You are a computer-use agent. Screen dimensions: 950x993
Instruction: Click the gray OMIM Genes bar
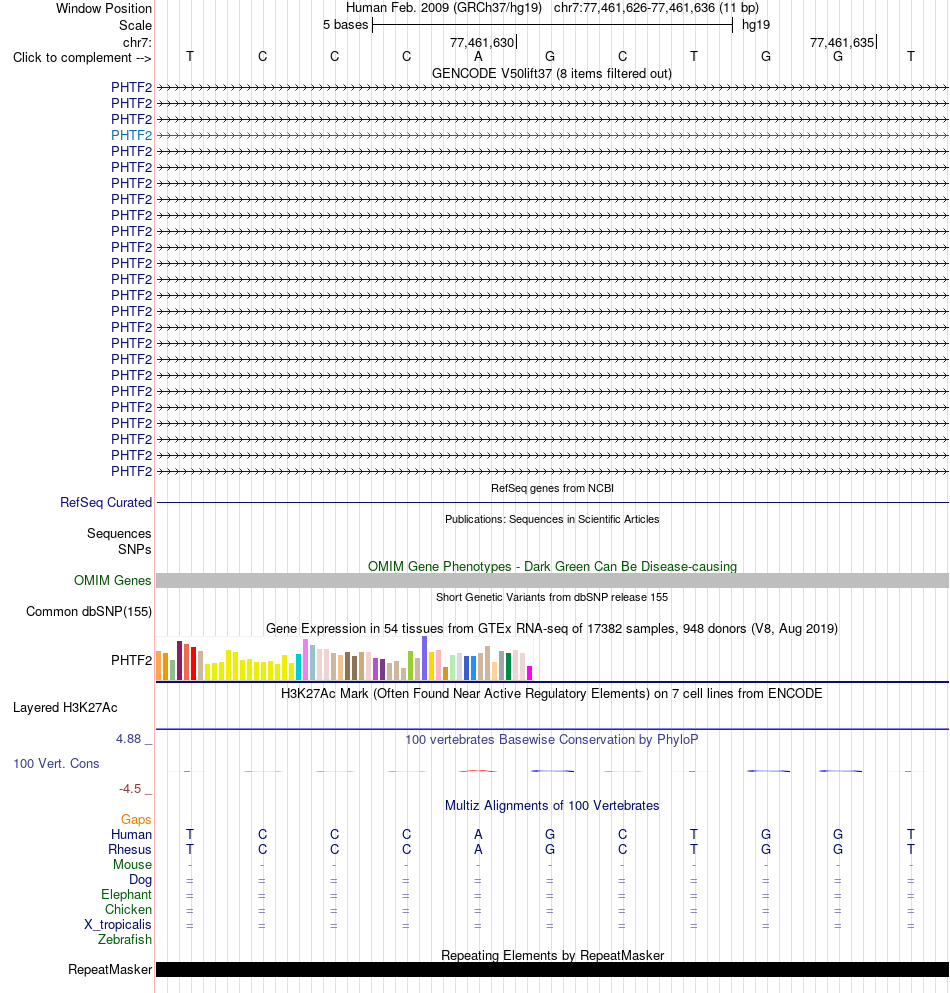552,580
